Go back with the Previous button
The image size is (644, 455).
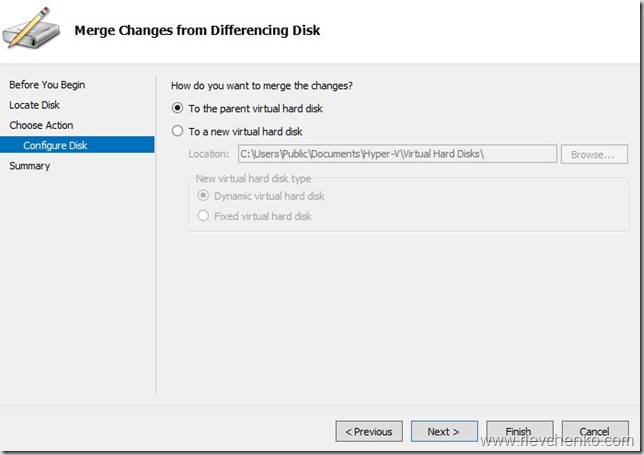click(369, 431)
